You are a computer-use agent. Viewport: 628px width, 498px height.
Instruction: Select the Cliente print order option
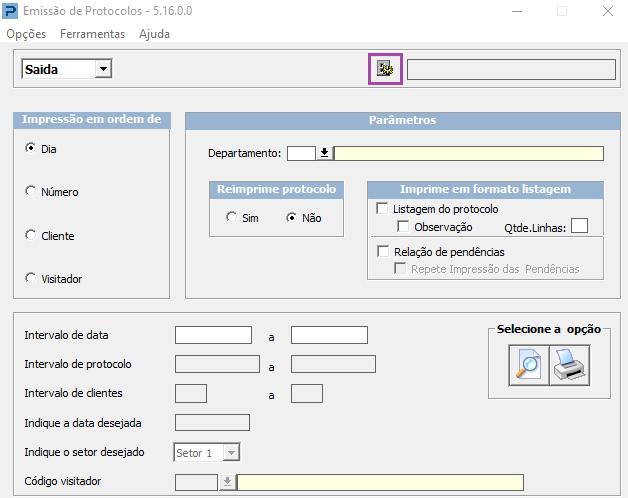pyautogui.click(x=30, y=235)
